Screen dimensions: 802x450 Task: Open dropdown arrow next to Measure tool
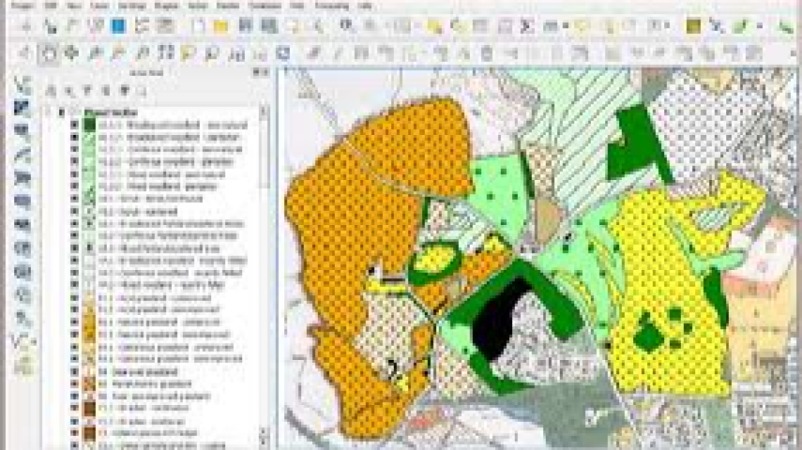click(x=565, y=26)
